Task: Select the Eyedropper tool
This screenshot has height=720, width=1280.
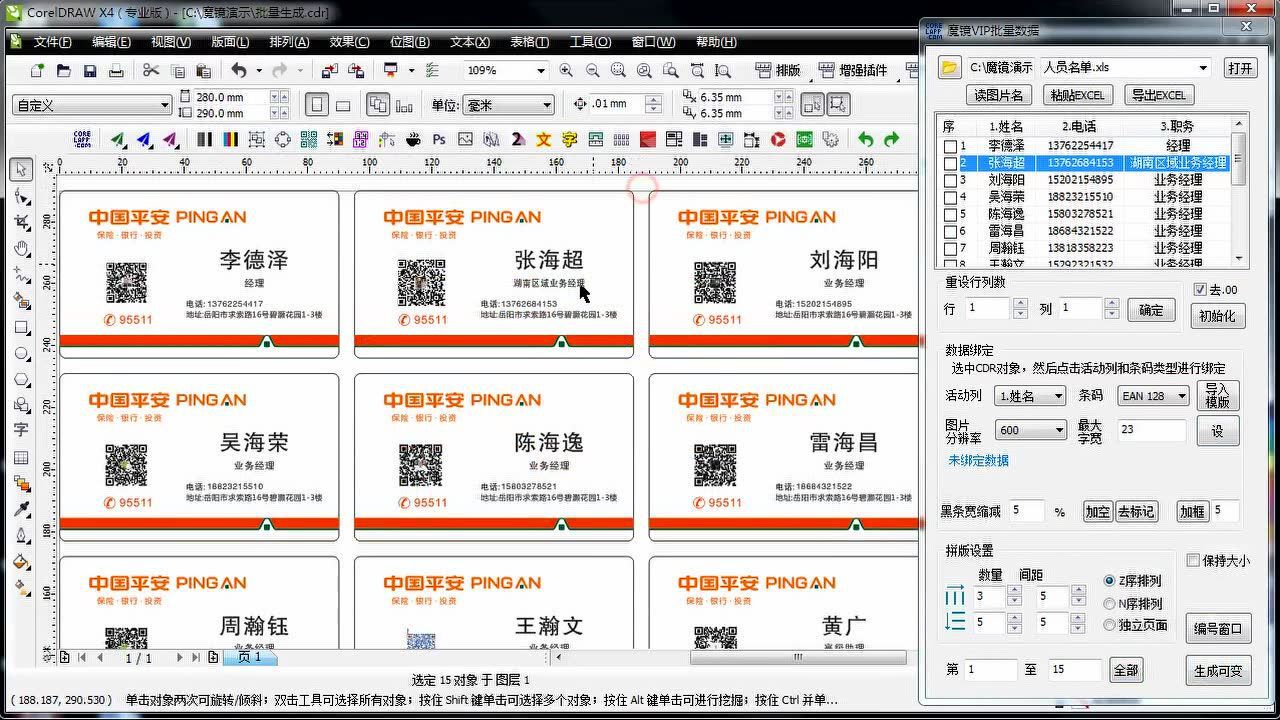Action: click(x=21, y=509)
